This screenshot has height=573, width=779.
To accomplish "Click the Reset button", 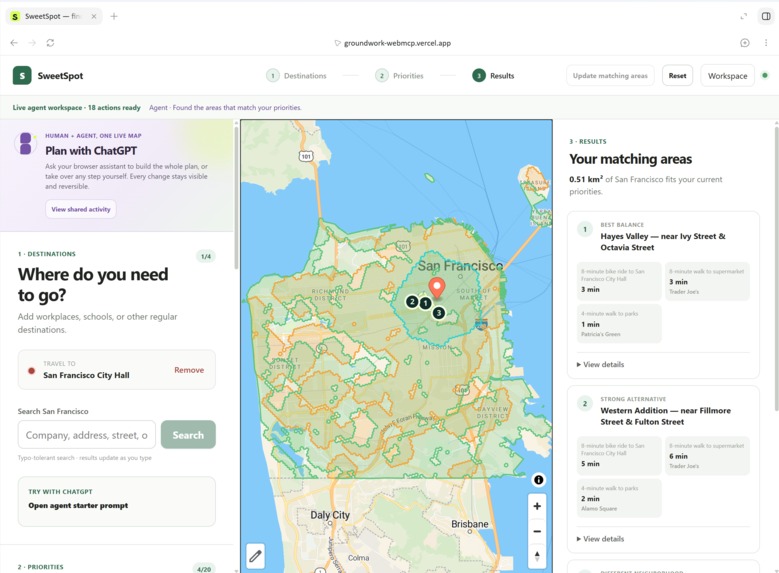I will [x=677, y=76].
